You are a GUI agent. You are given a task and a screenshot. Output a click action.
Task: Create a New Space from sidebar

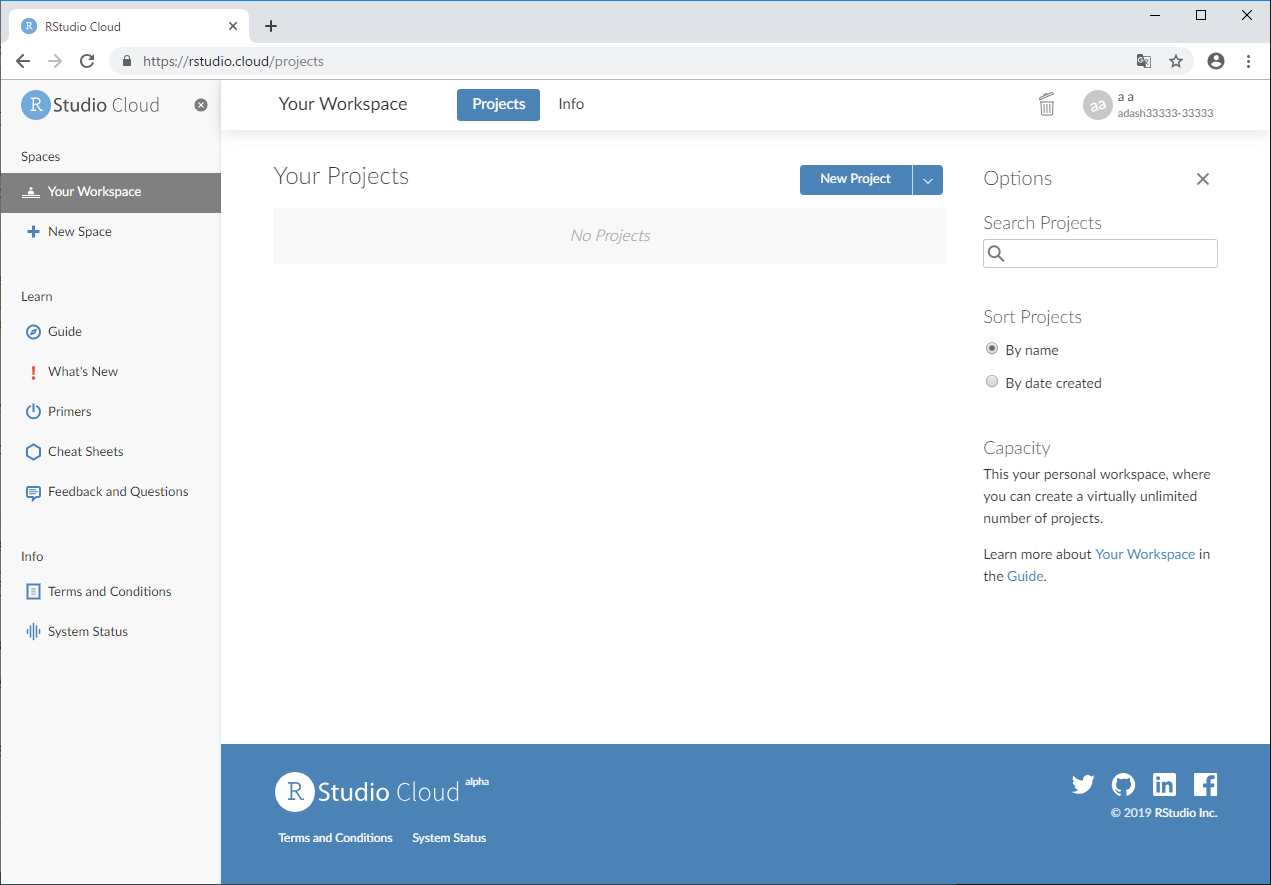[x=79, y=231]
